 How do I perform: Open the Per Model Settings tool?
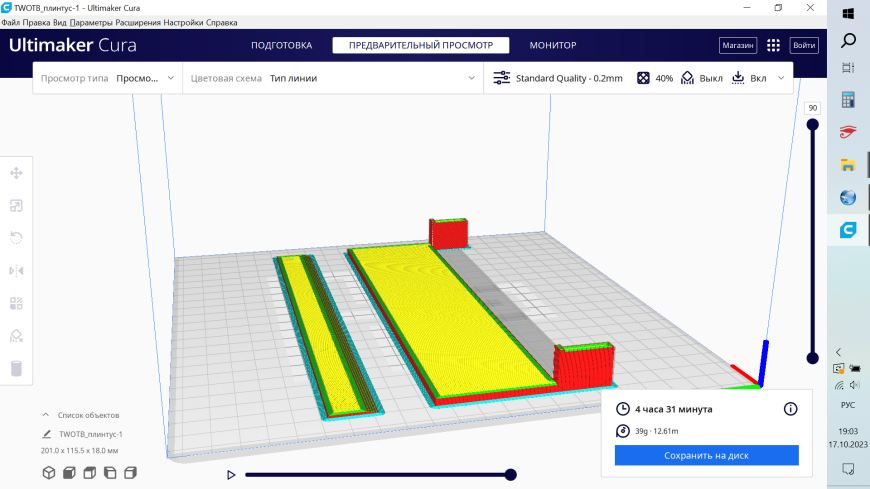coord(16,304)
